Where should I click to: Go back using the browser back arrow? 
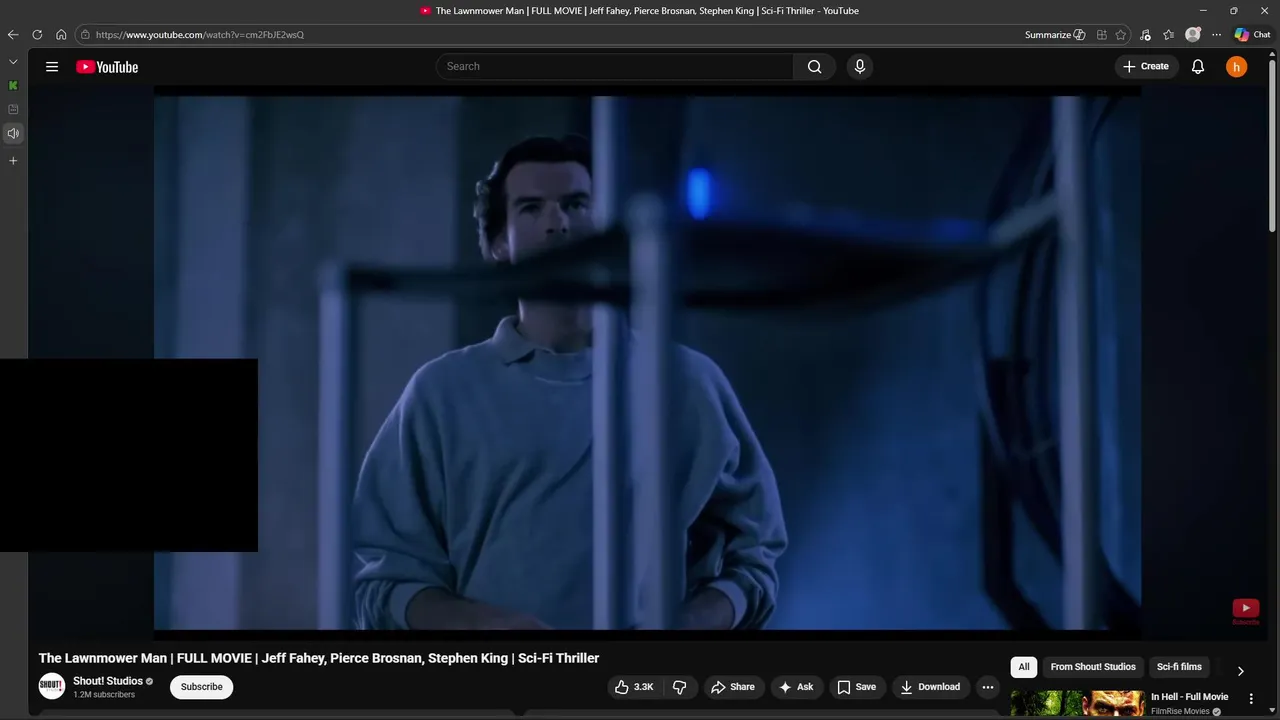tap(13, 34)
